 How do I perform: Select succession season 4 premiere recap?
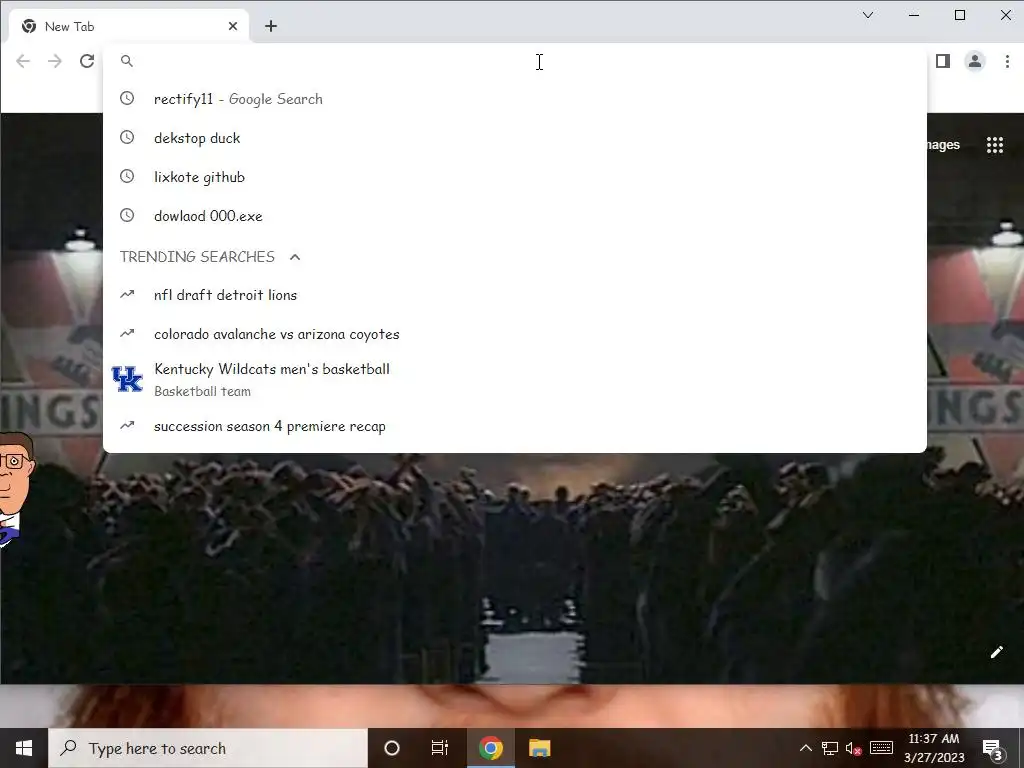coord(515,426)
